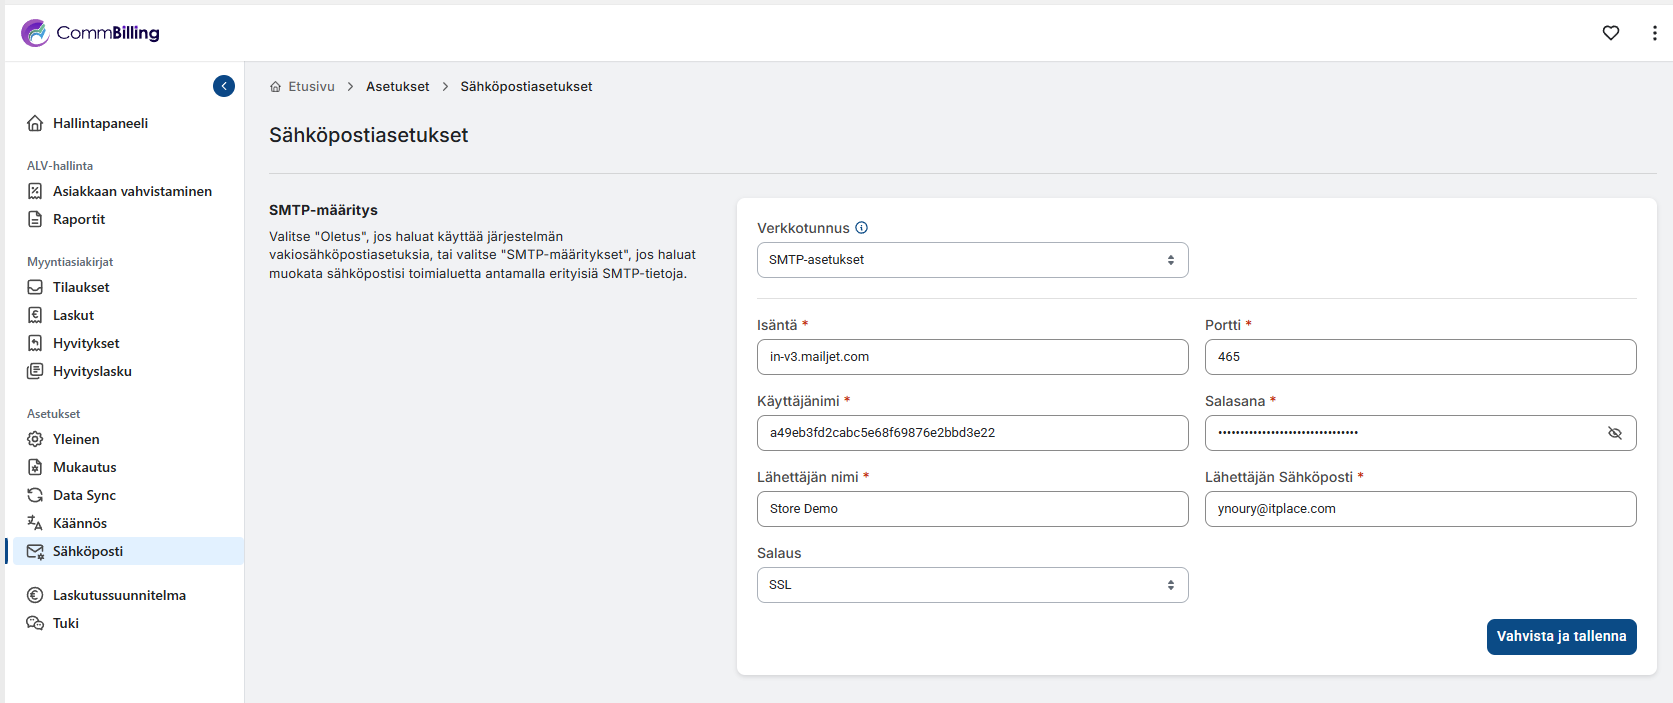
Task: Open the Data Sync sidebar item
Action: point(84,495)
